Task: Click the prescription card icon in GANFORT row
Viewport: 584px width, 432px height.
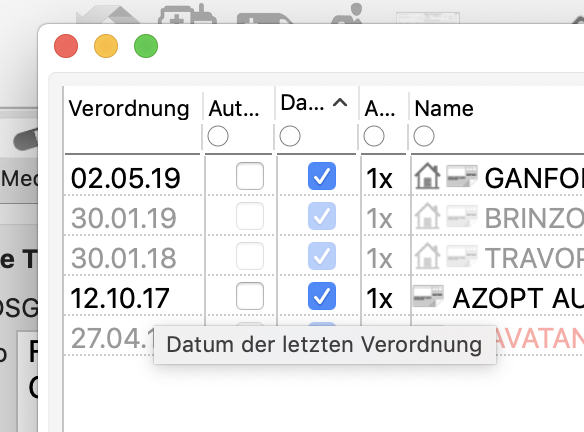Action: point(462,176)
